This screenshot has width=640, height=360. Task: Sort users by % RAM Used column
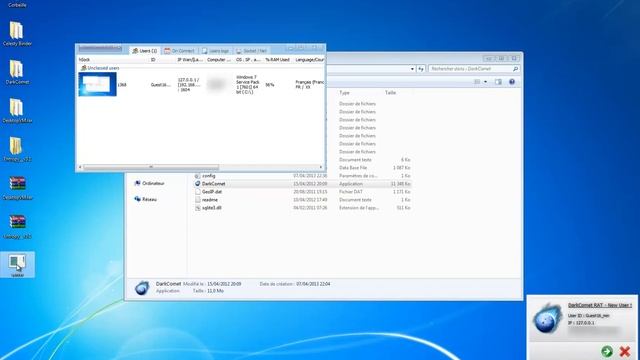[277, 60]
